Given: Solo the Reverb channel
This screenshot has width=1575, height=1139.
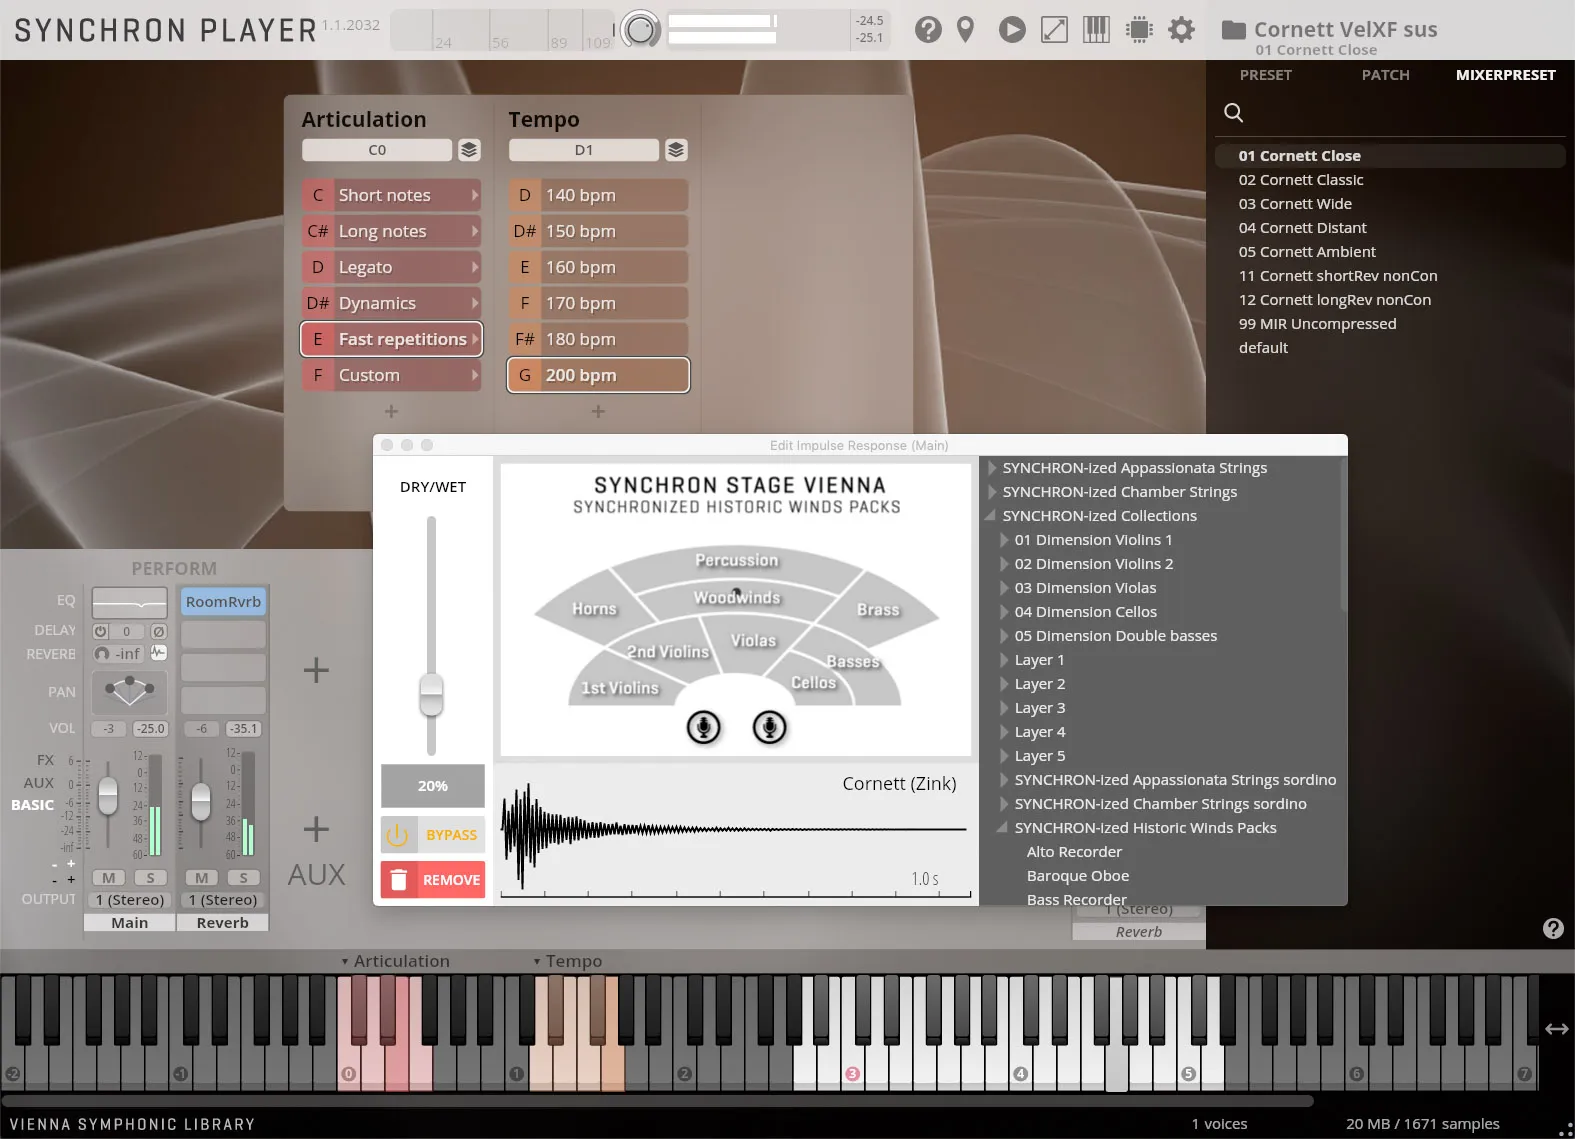Looking at the screenshot, I should (243, 878).
